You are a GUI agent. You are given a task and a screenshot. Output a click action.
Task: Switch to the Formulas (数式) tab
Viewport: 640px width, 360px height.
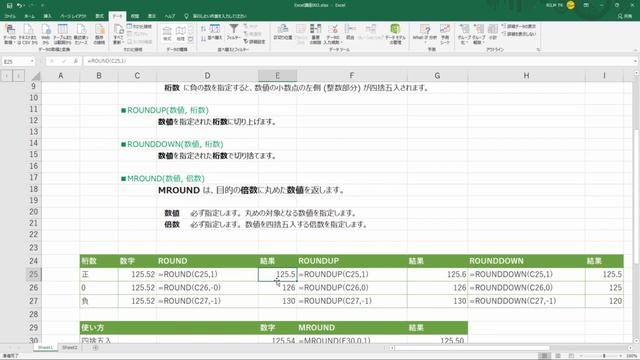click(x=99, y=16)
